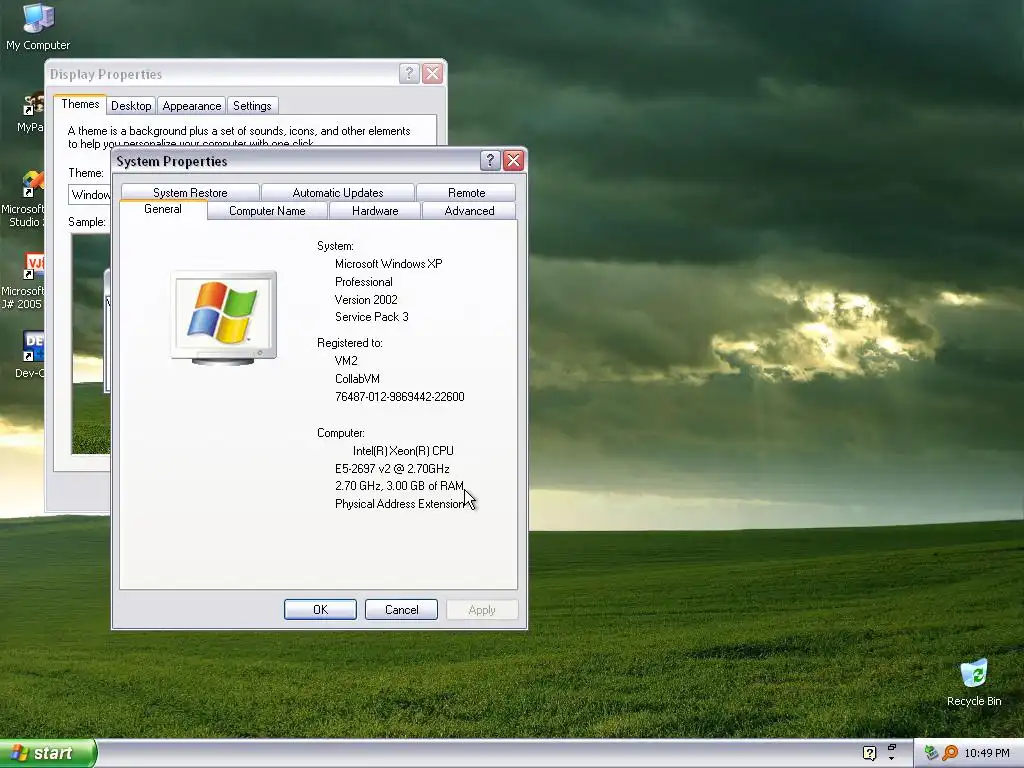Click OK in System Properties
This screenshot has width=1024, height=768.
pyautogui.click(x=320, y=609)
